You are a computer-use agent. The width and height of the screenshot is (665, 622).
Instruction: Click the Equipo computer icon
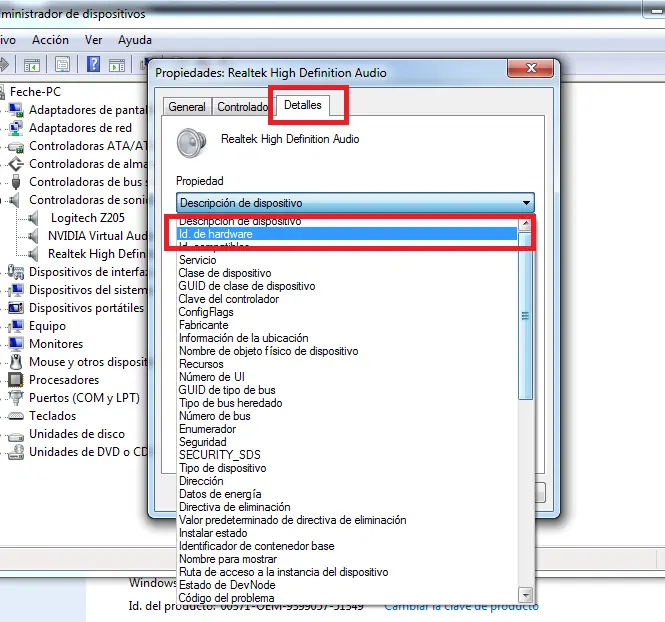pyautogui.click(x=16, y=326)
